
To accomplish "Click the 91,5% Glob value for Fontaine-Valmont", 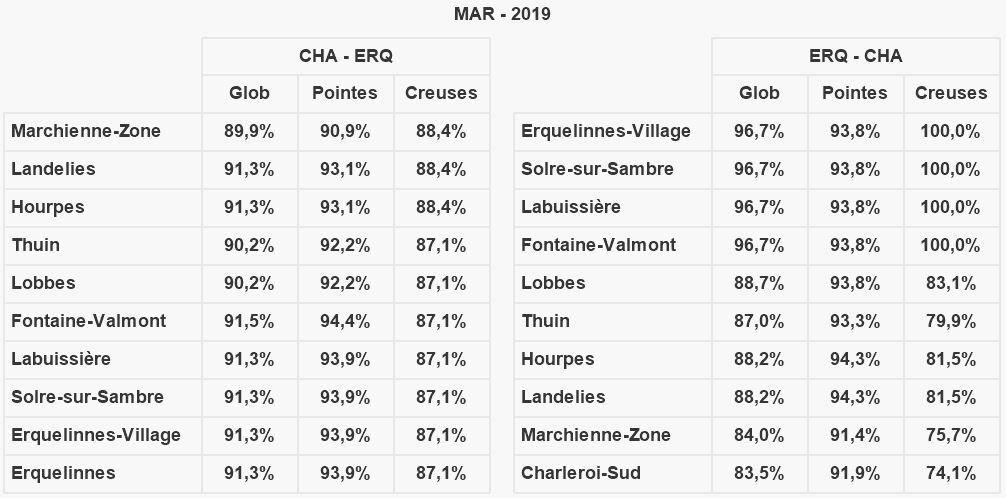I will [x=249, y=321].
